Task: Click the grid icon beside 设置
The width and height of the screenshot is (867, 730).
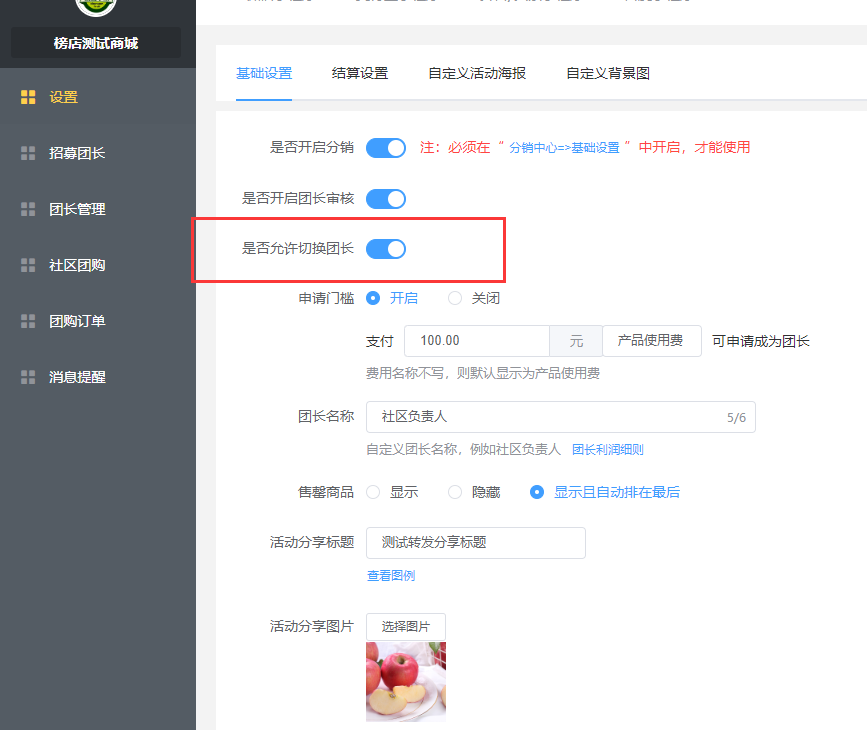Action: click(x=28, y=97)
